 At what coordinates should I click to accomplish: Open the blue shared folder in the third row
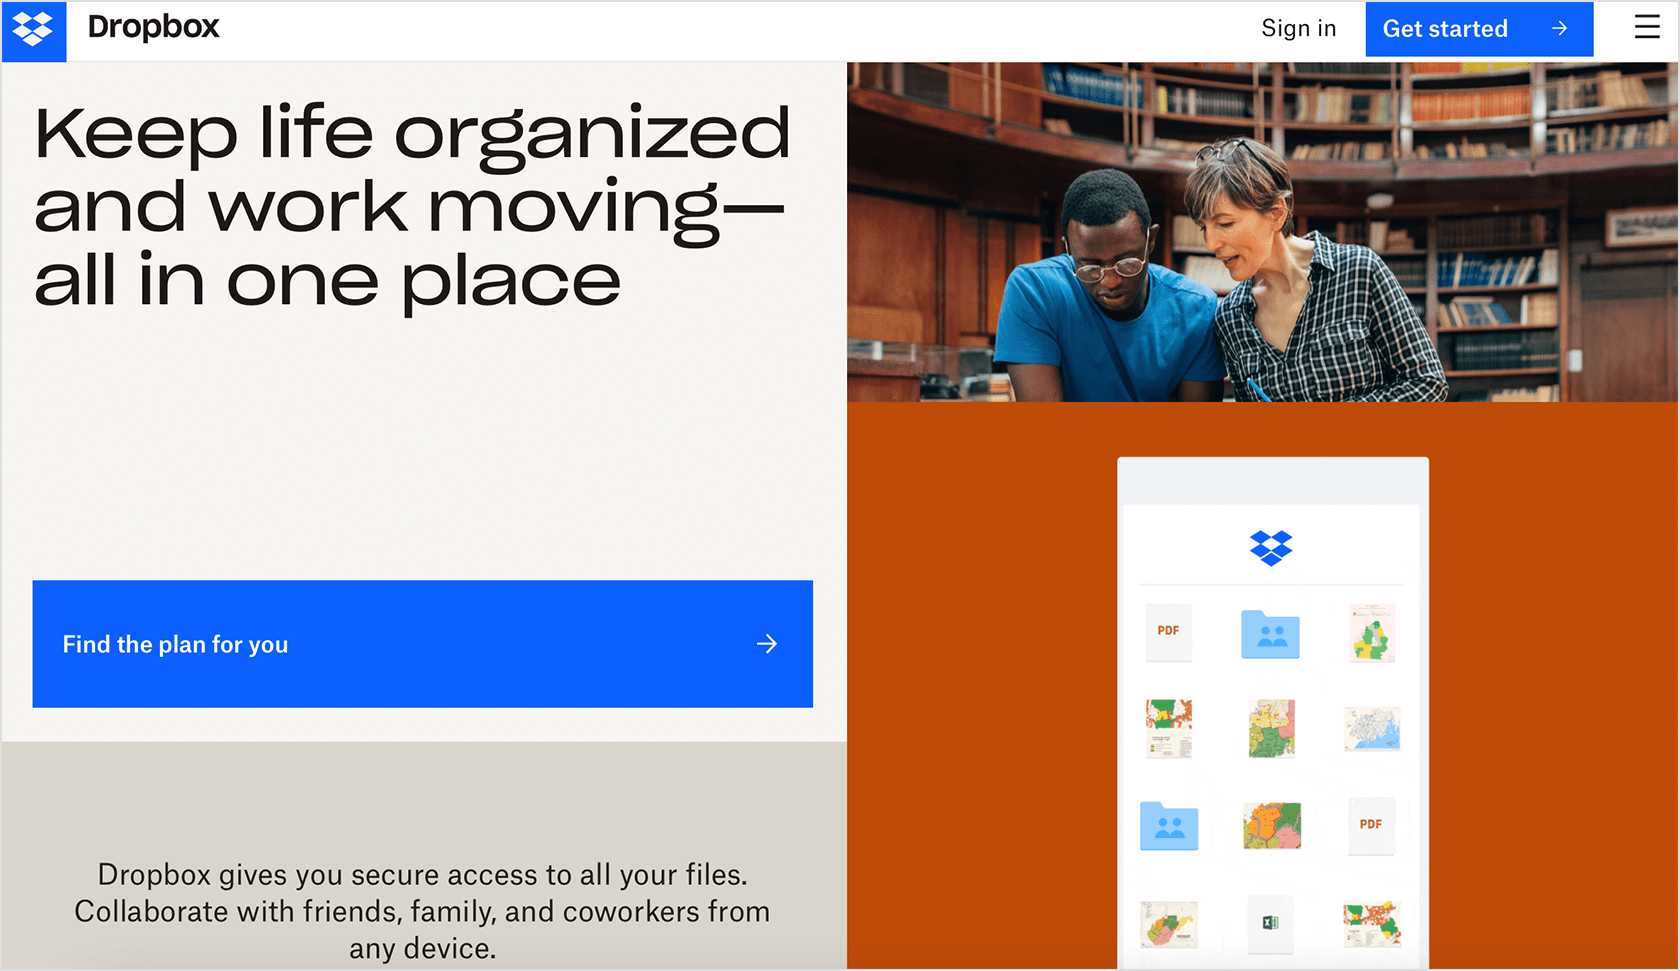tap(1168, 826)
